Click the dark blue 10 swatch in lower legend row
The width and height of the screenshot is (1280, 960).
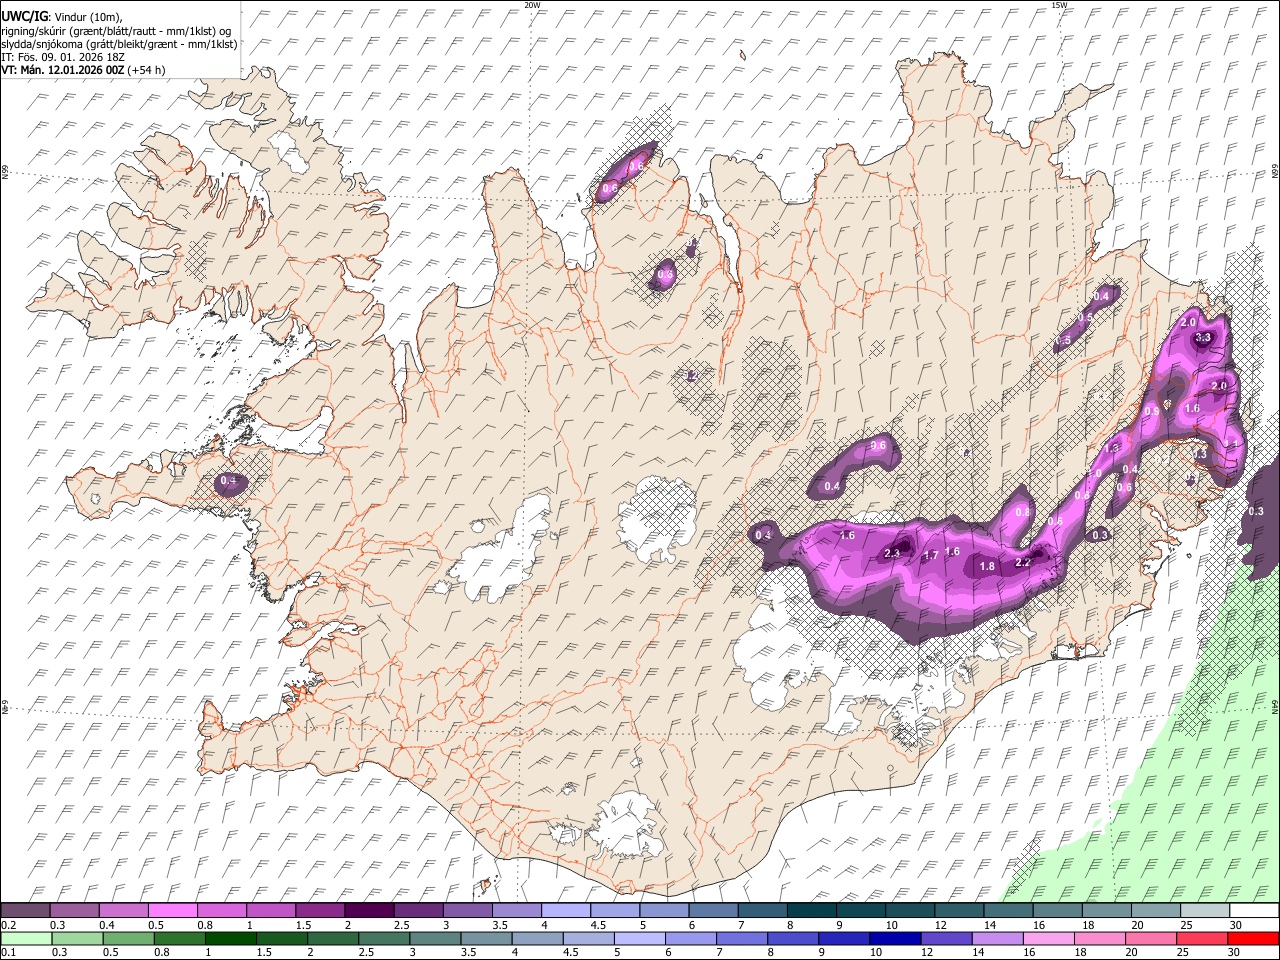(x=895, y=938)
